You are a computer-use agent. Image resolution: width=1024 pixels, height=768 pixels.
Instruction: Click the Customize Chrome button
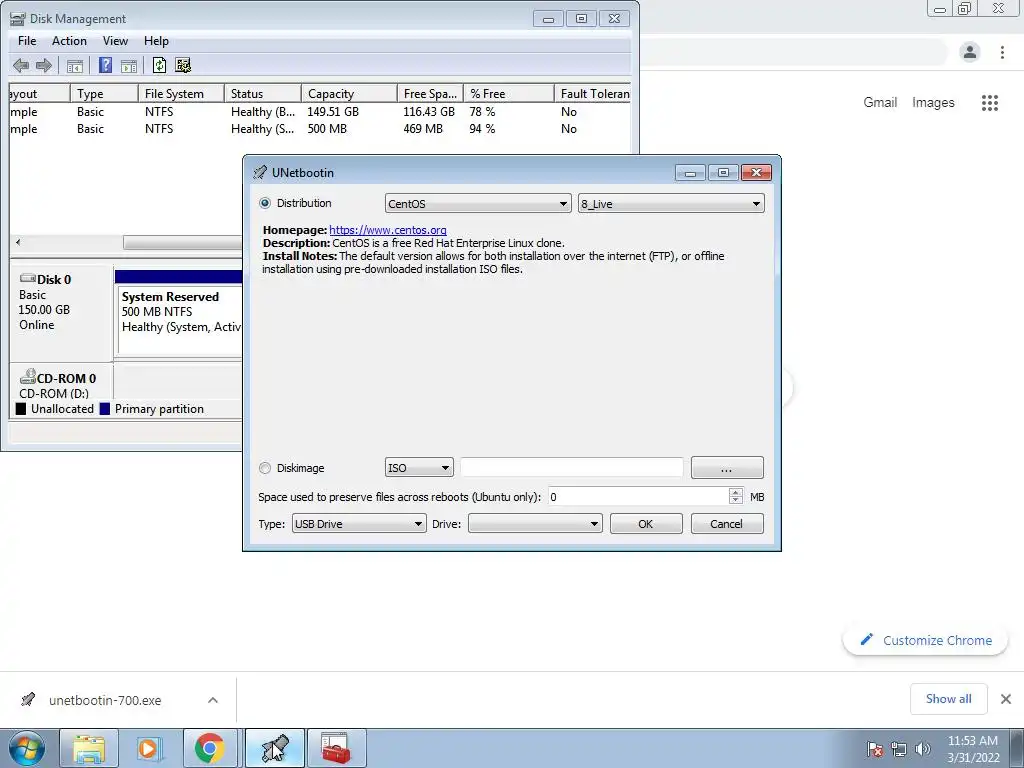tap(925, 640)
